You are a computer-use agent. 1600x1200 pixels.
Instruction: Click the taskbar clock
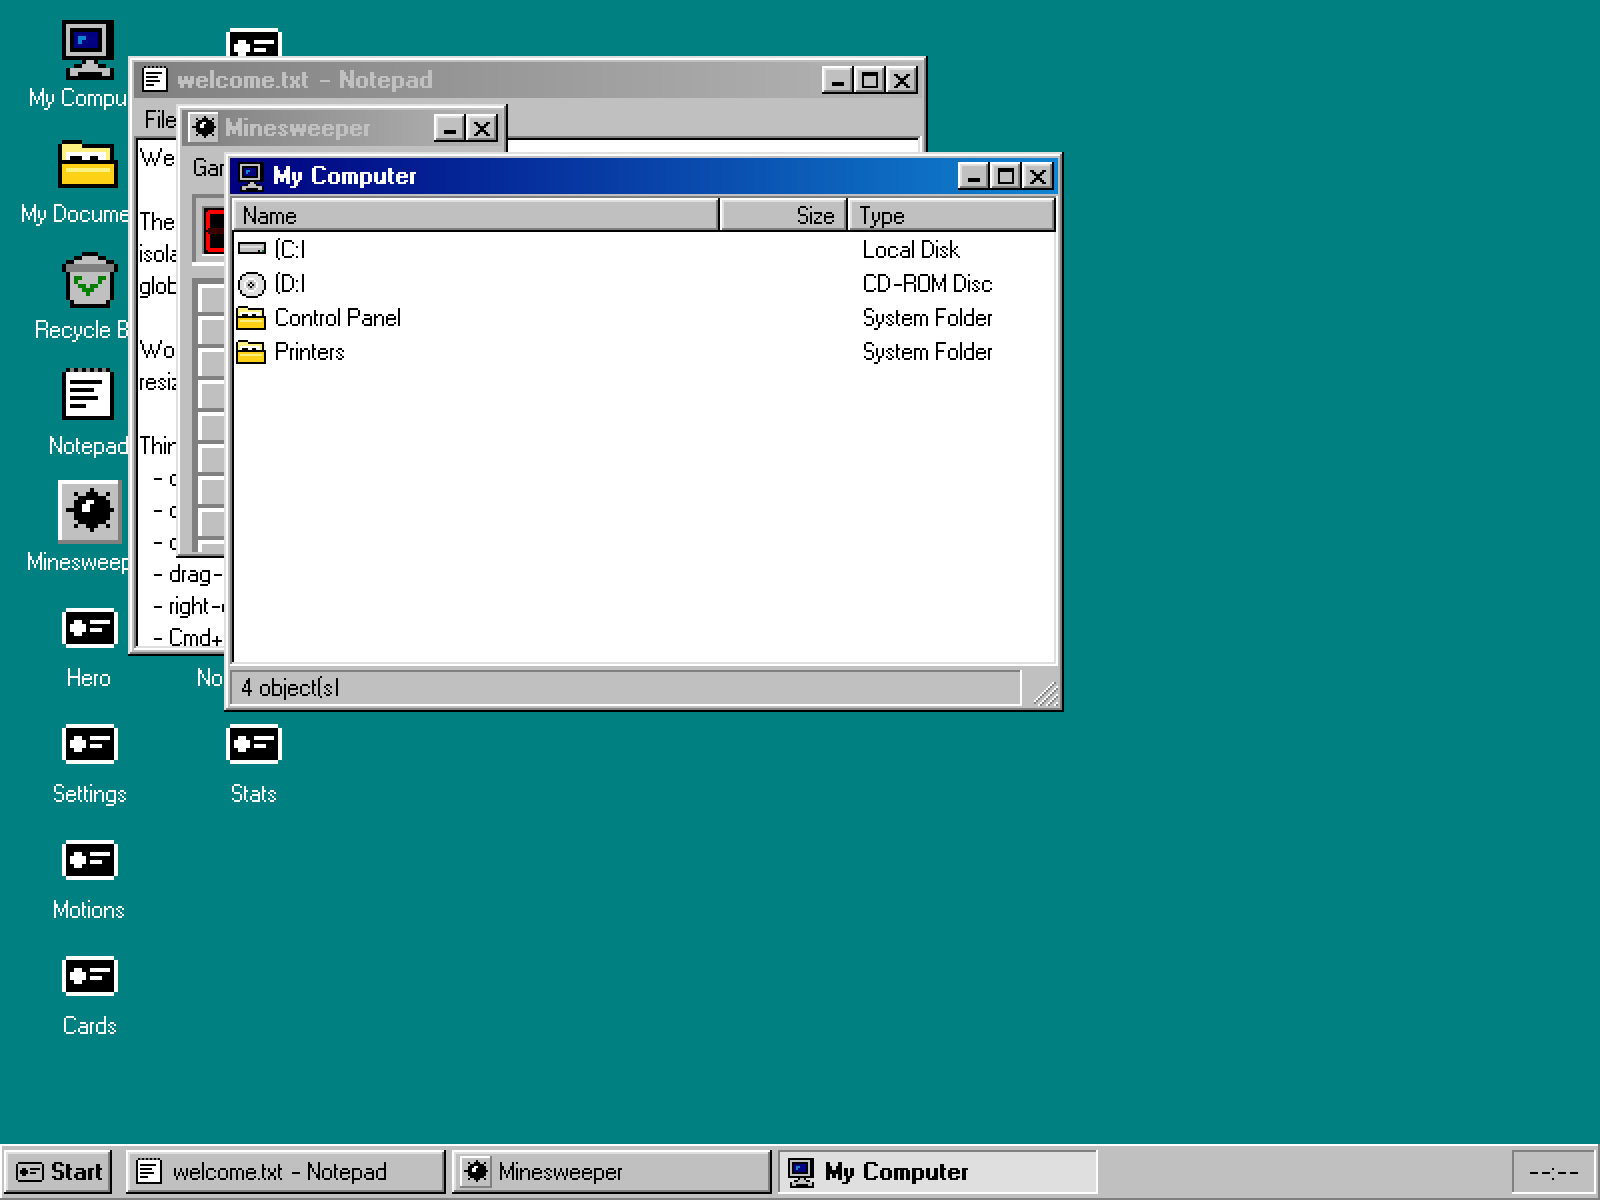pos(1554,1172)
